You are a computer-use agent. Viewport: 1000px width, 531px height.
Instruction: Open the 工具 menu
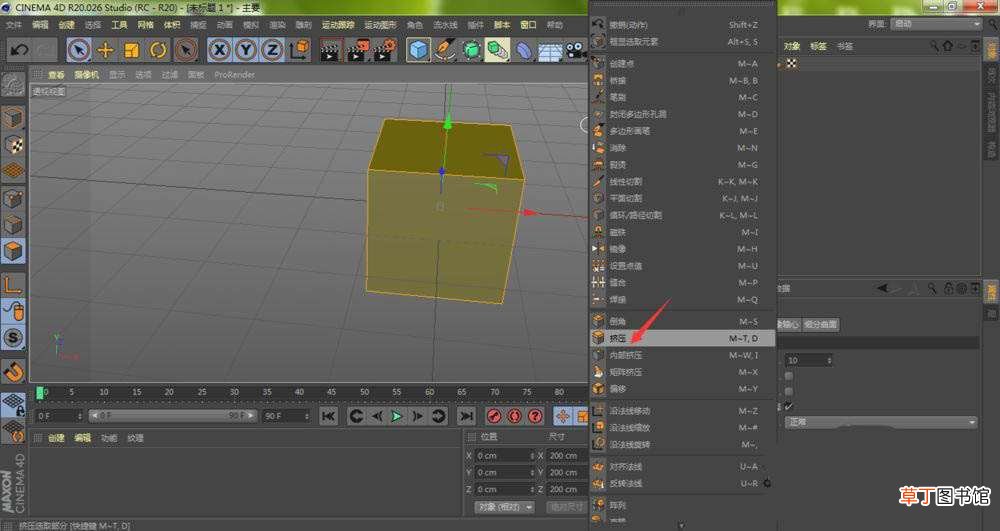(x=119, y=25)
